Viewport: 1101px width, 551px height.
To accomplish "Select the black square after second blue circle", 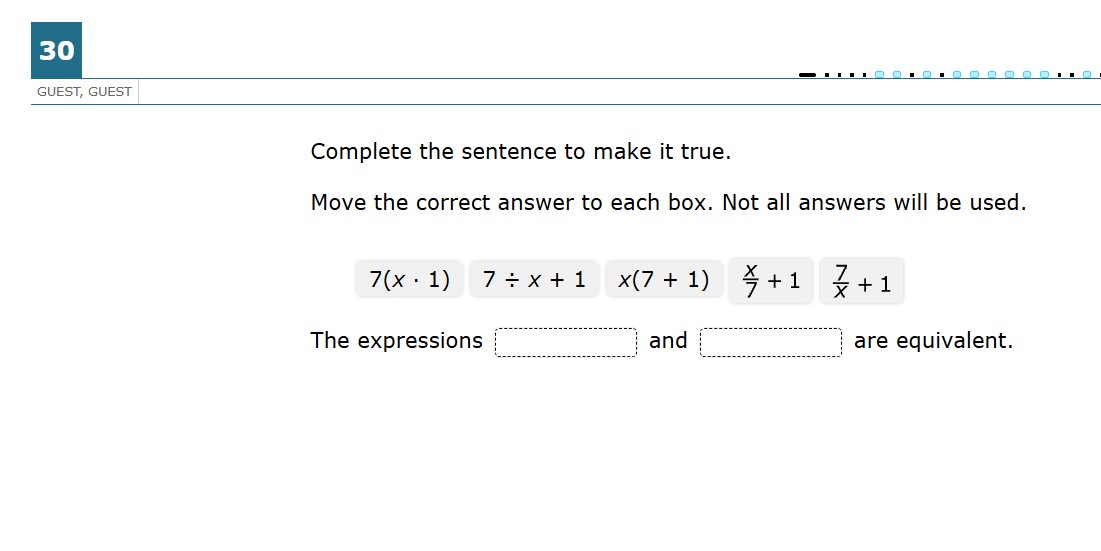I will [912, 75].
